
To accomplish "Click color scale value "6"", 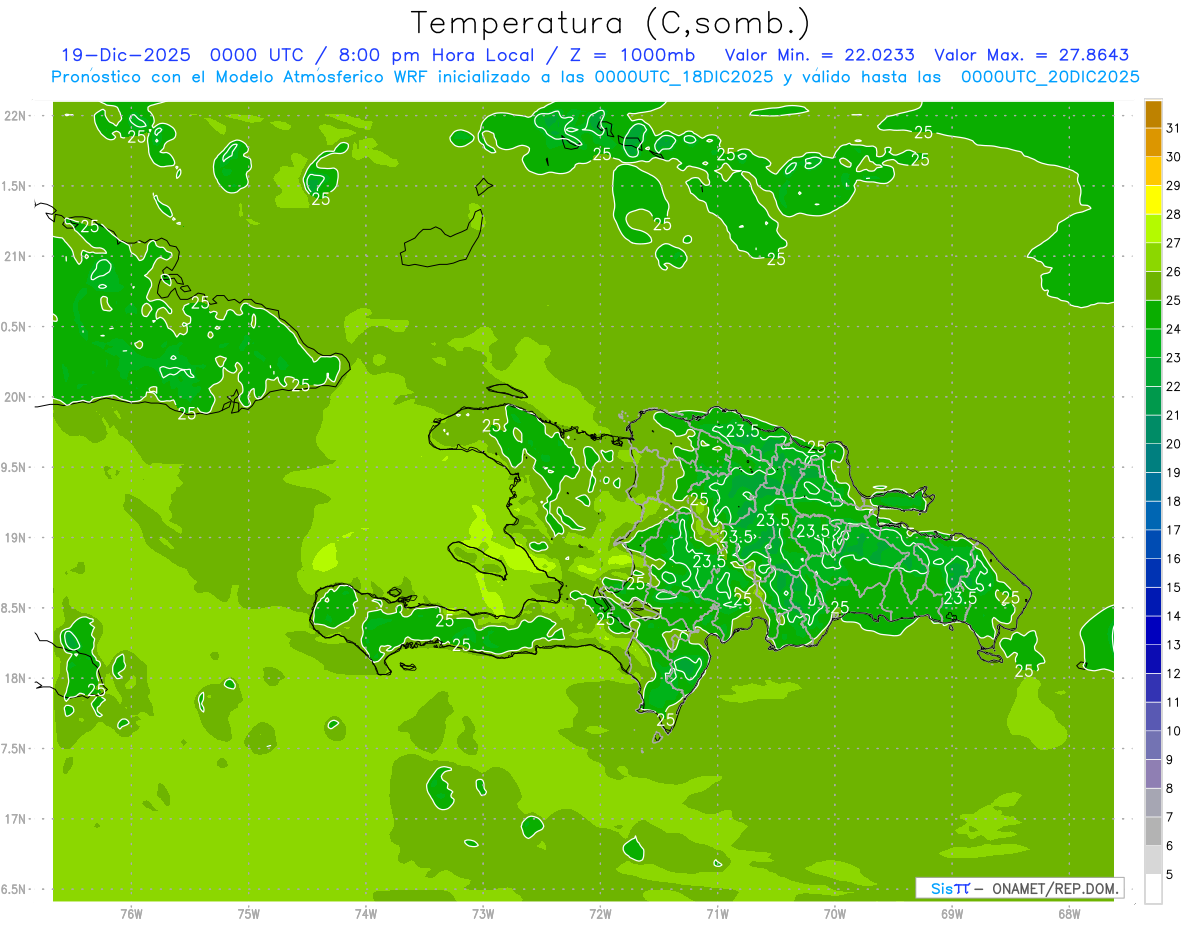I will point(1170,846).
